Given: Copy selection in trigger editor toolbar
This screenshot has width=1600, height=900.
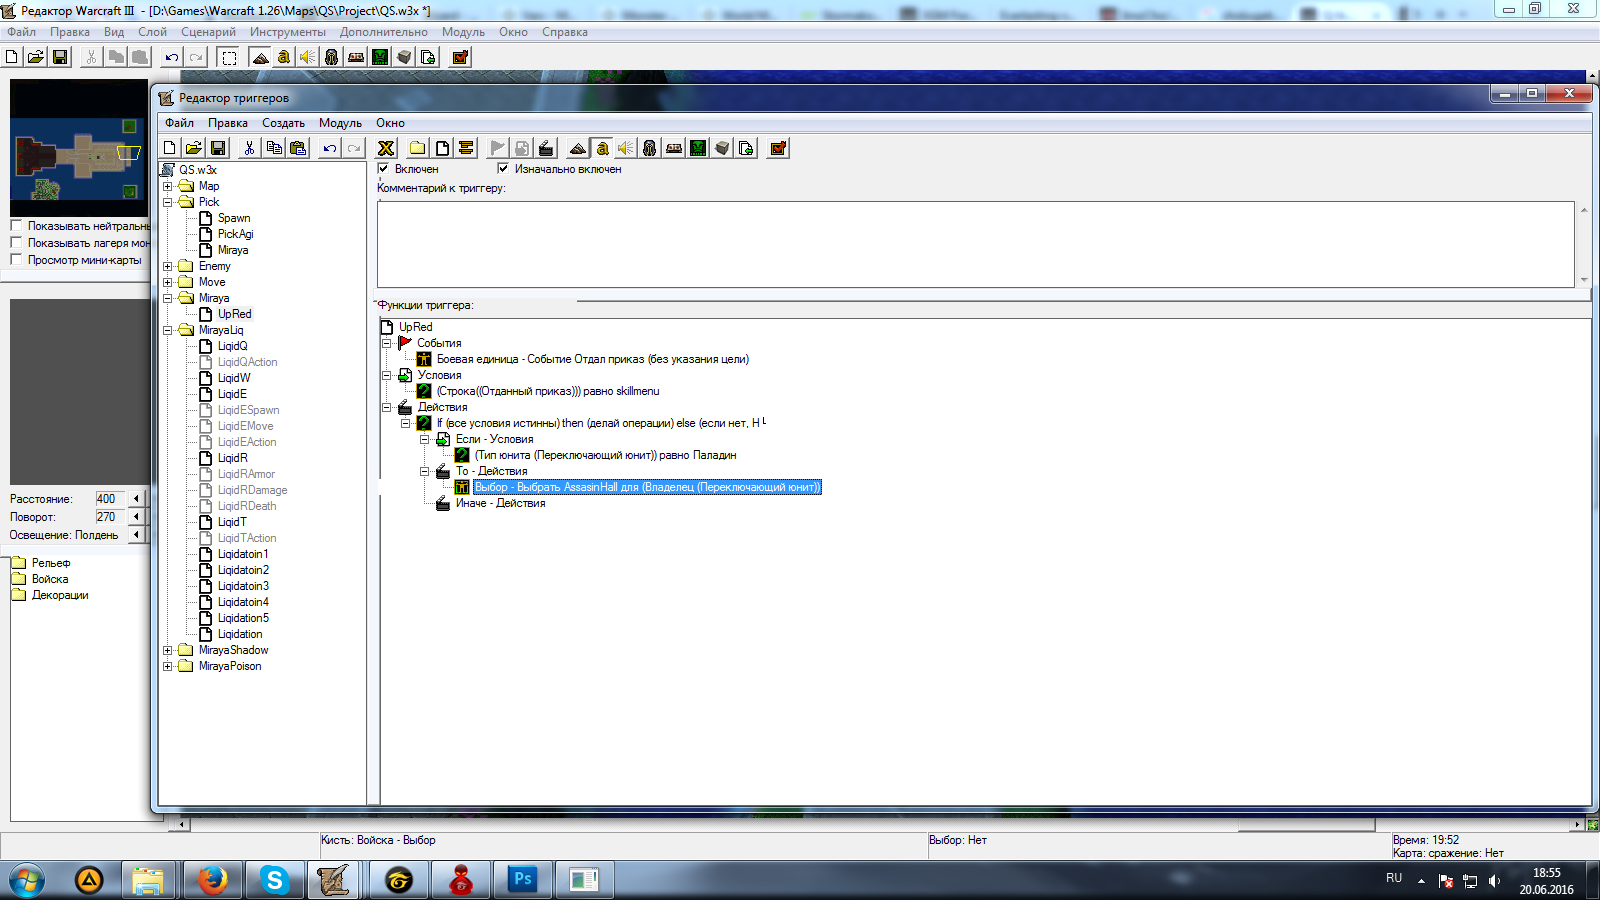Looking at the screenshot, I should click(274, 148).
